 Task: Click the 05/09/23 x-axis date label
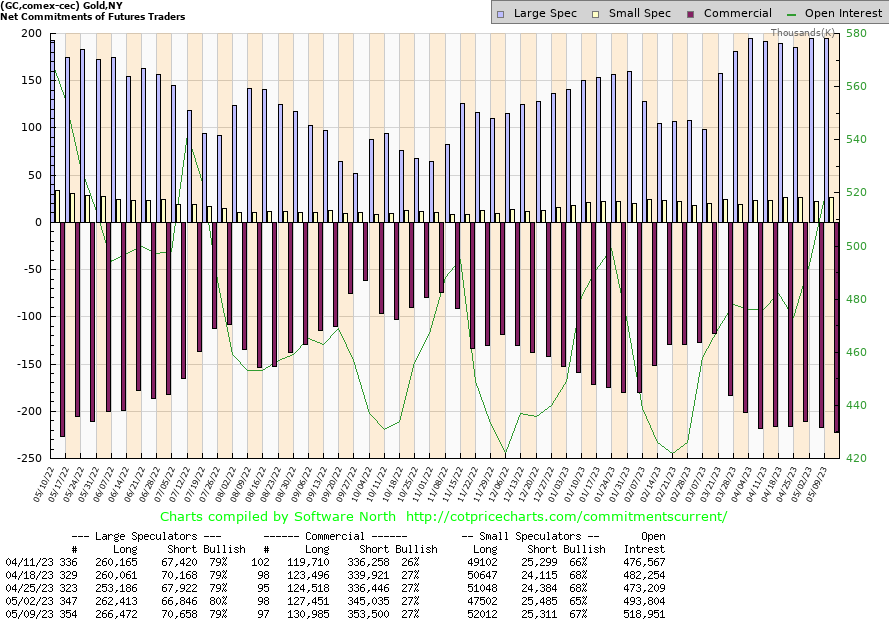coord(822,485)
